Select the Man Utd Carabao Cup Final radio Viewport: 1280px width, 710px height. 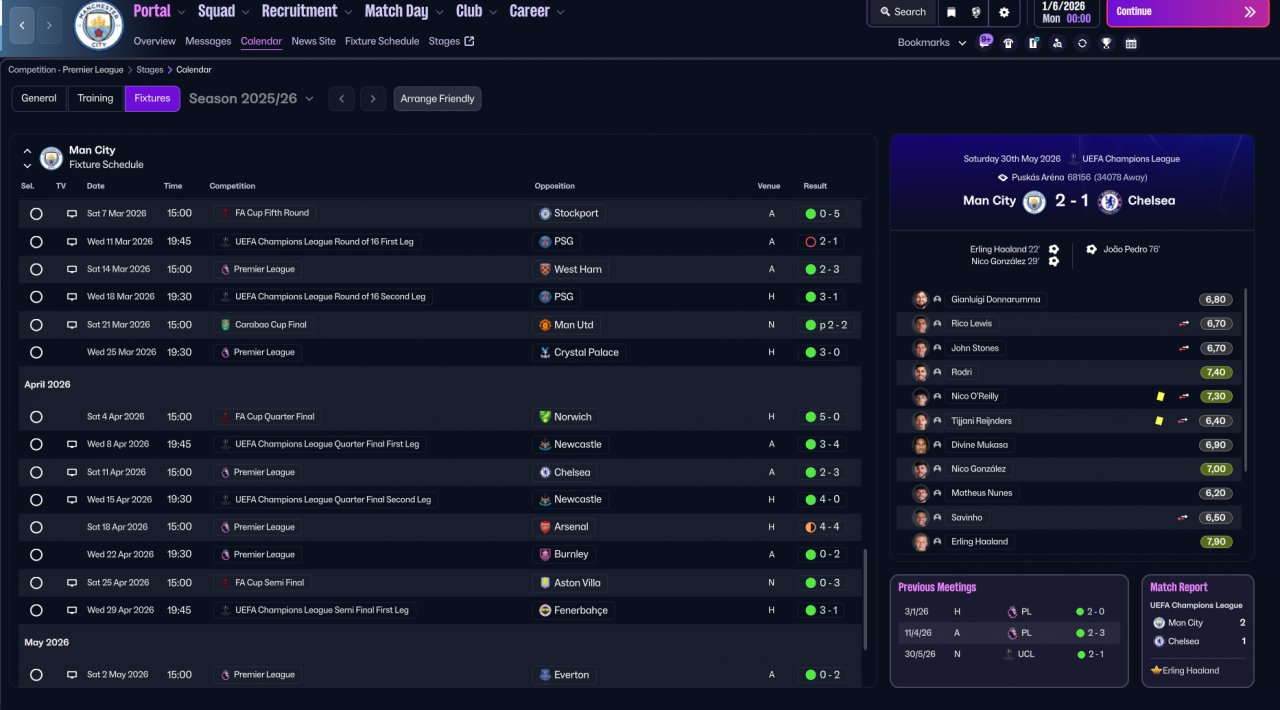point(36,325)
